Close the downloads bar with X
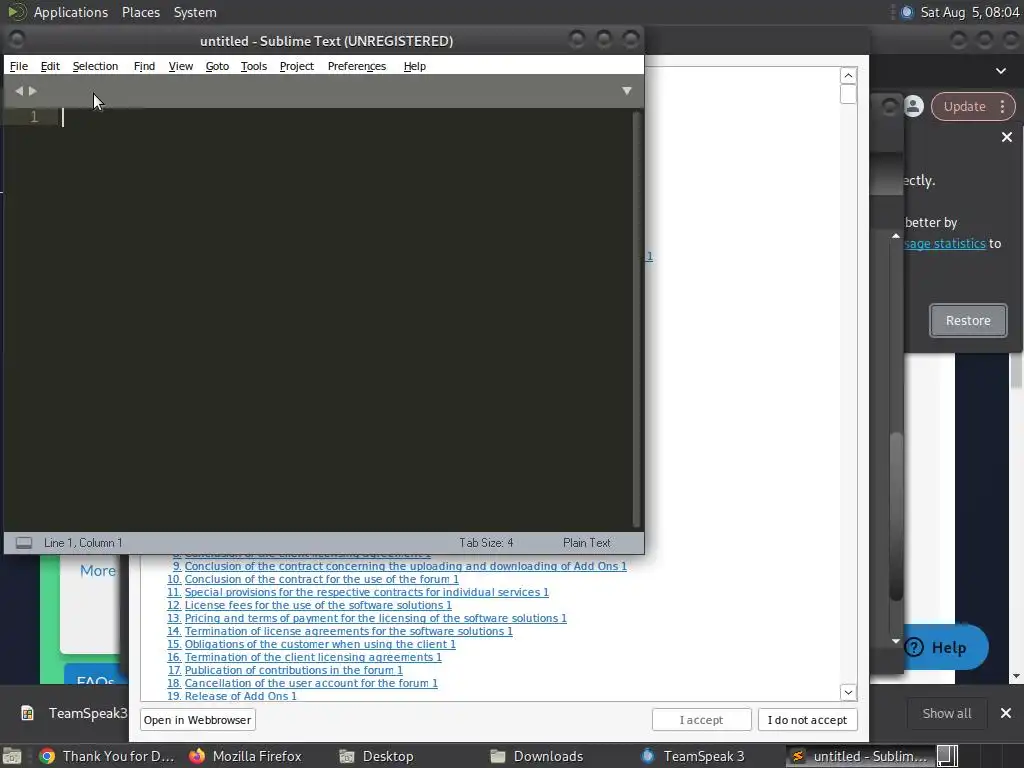Viewport: 1024px width, 768px height. [1006, 713]
